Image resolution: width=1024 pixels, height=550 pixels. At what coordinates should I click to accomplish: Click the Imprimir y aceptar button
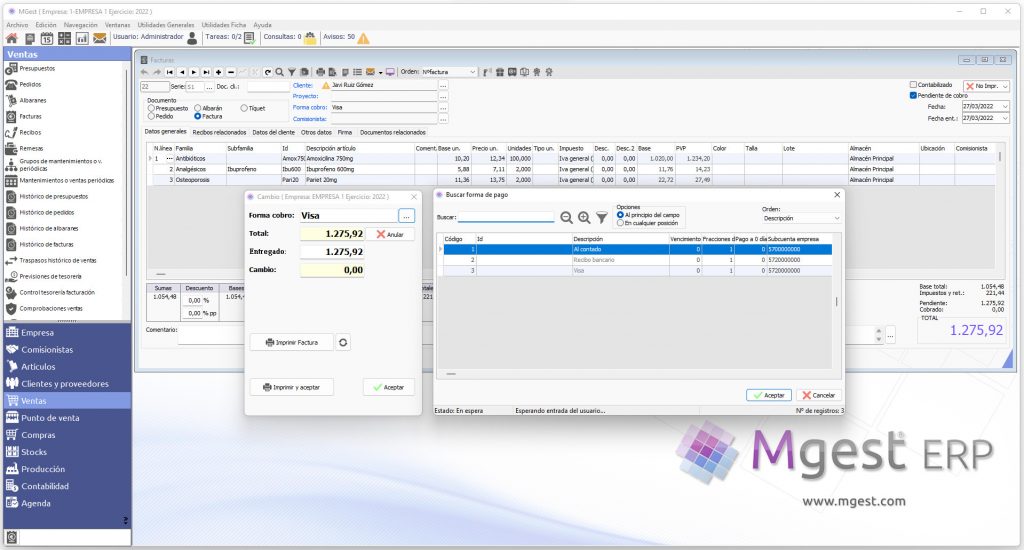[291, 387]
